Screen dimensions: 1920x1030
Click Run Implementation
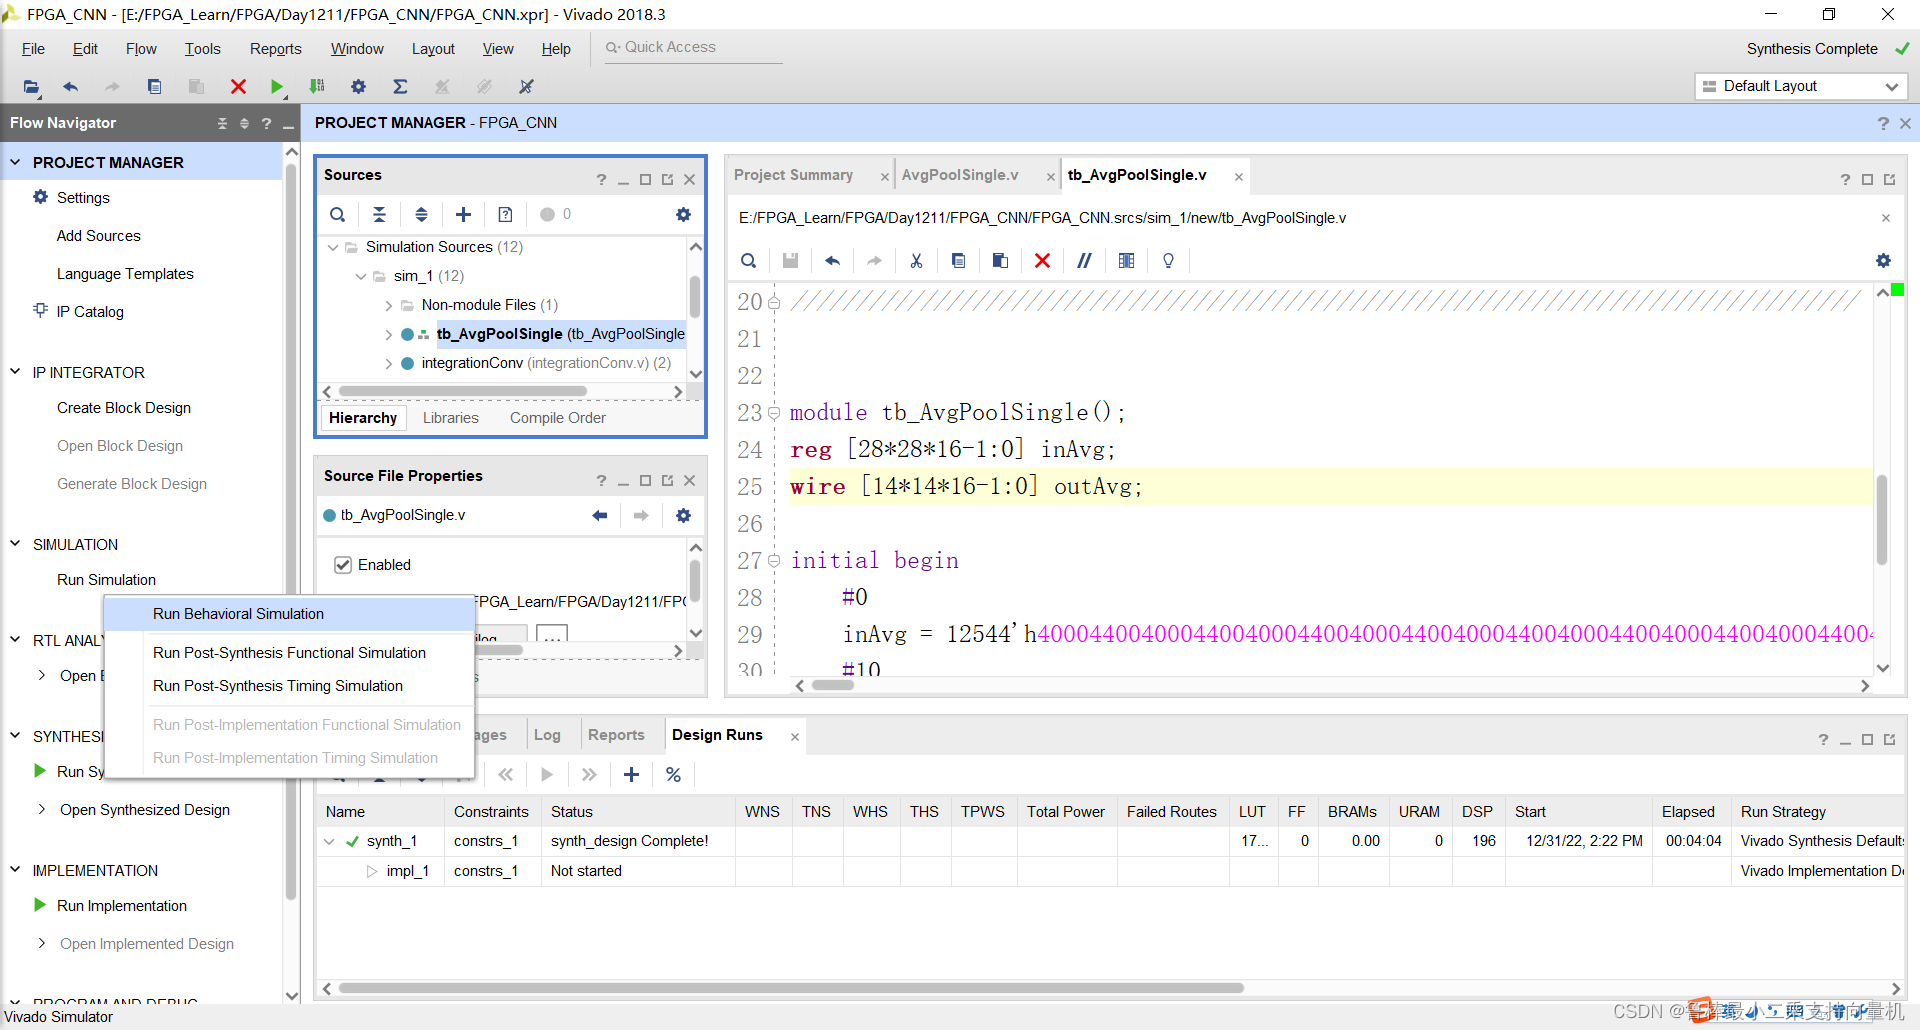(122, 906)
